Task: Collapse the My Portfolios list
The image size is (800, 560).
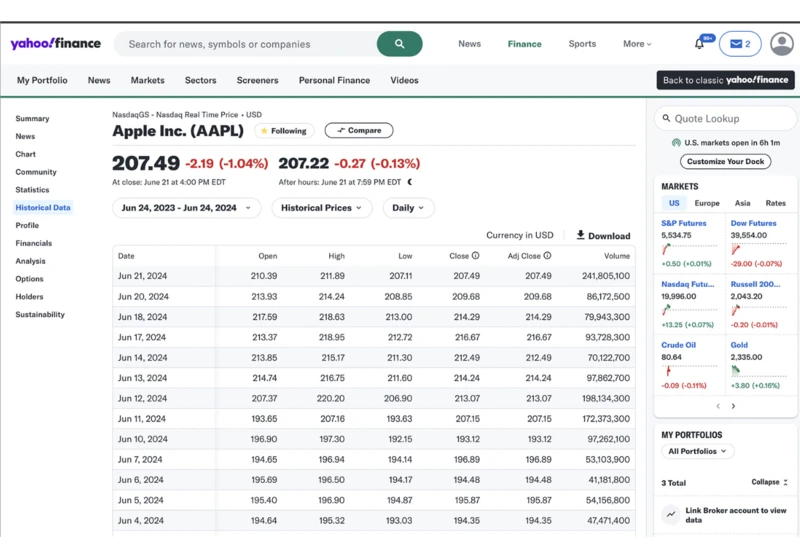Action: (x=769, y=482)
